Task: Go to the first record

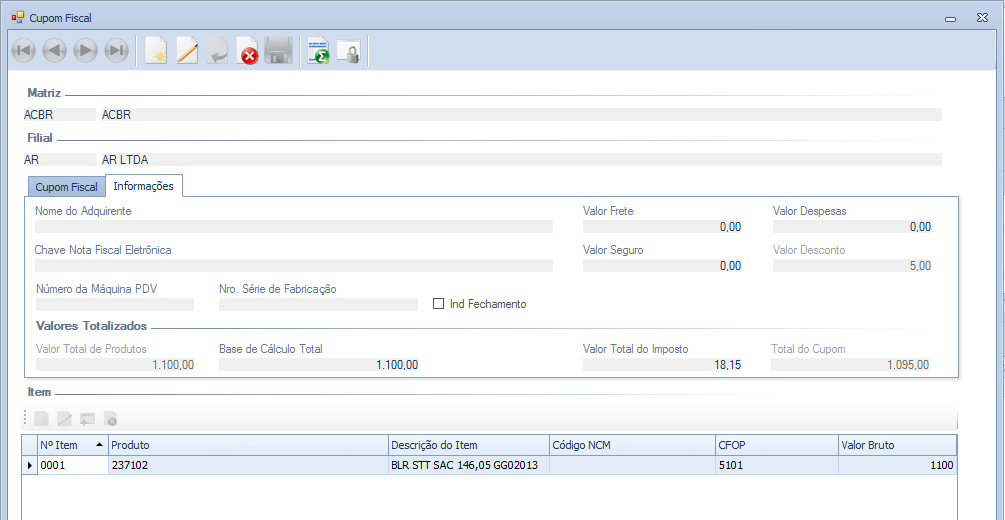Action: point(23,51)
